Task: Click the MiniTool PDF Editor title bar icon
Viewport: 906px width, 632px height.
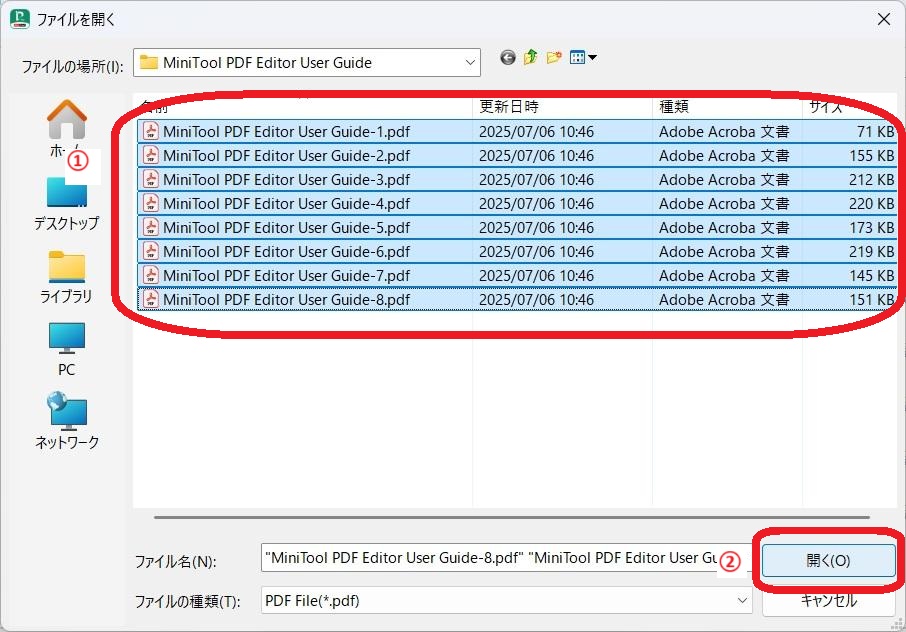Action: pyautogui.click(x=20, y=19)
